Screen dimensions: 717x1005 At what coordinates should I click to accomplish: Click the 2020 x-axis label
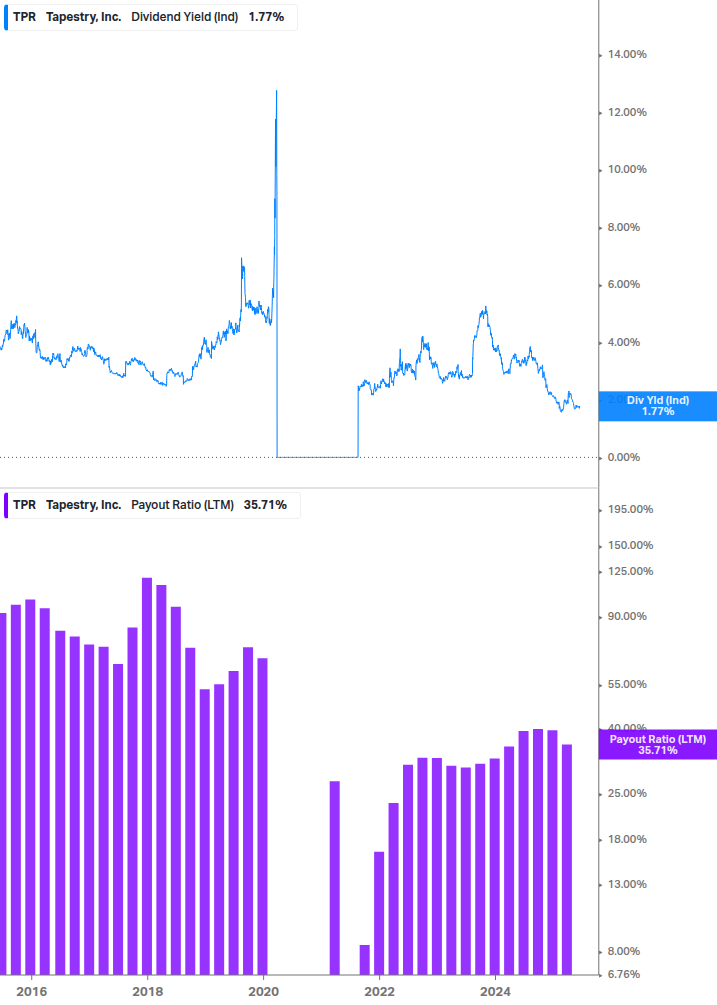[x=263, y=992]
